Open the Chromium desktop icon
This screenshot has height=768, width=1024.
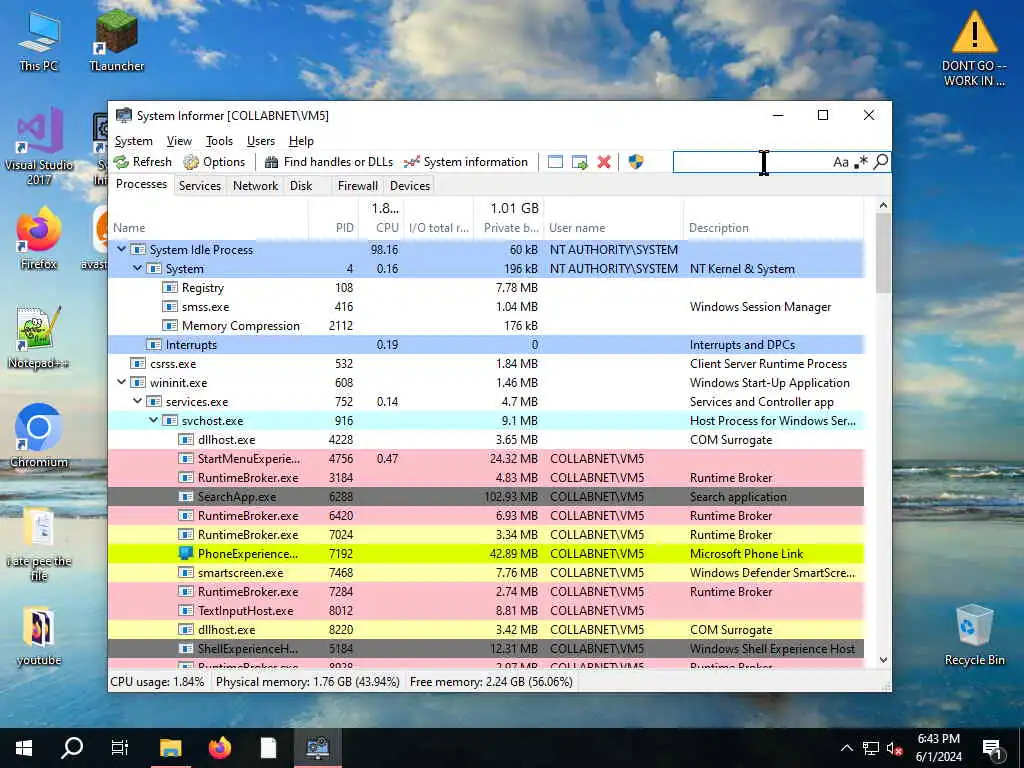point(39,436)
